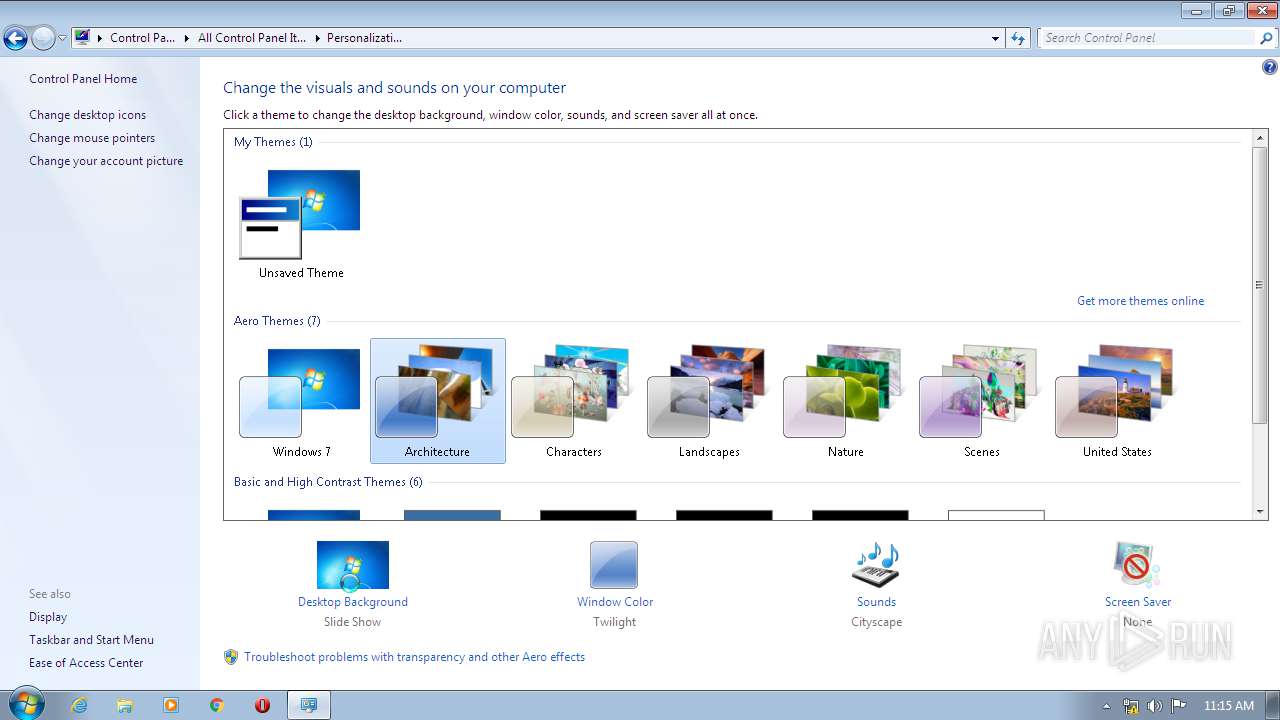Open Ease of Access Center link
1280x720 pixels.
pos(86,663)
